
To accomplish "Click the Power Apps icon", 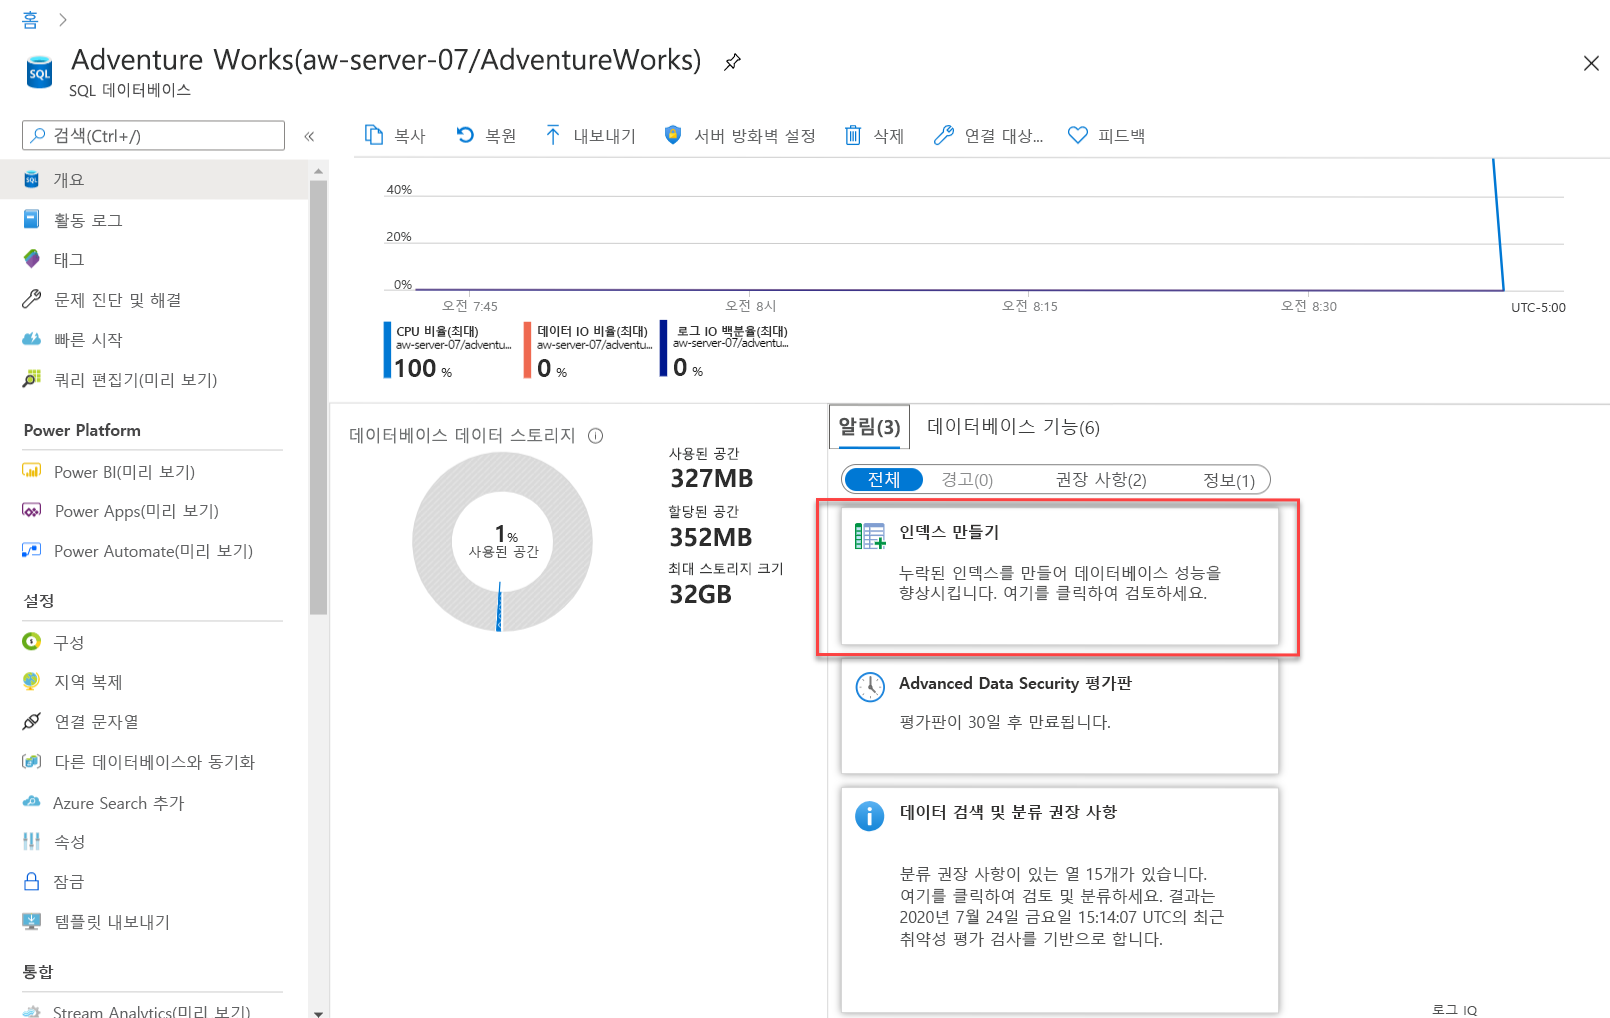I will pos(32,511).
